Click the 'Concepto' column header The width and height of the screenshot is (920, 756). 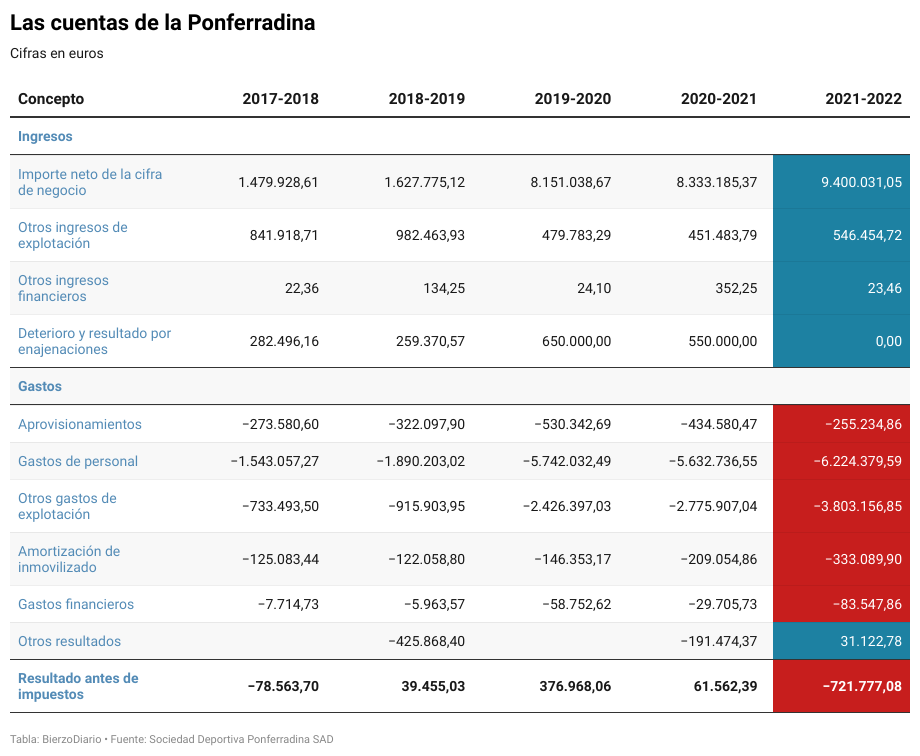click(51, 99)
